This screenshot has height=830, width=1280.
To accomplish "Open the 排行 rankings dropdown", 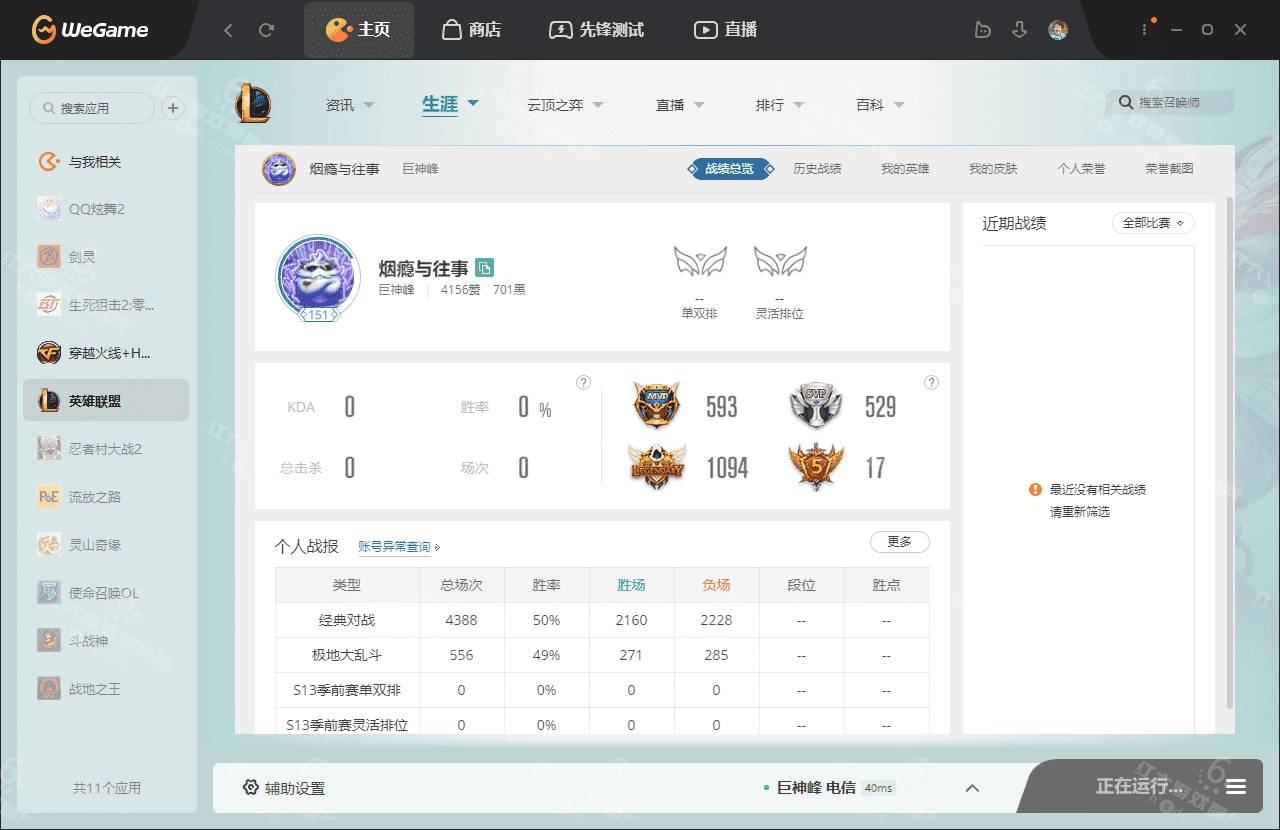I will (780, 105).
